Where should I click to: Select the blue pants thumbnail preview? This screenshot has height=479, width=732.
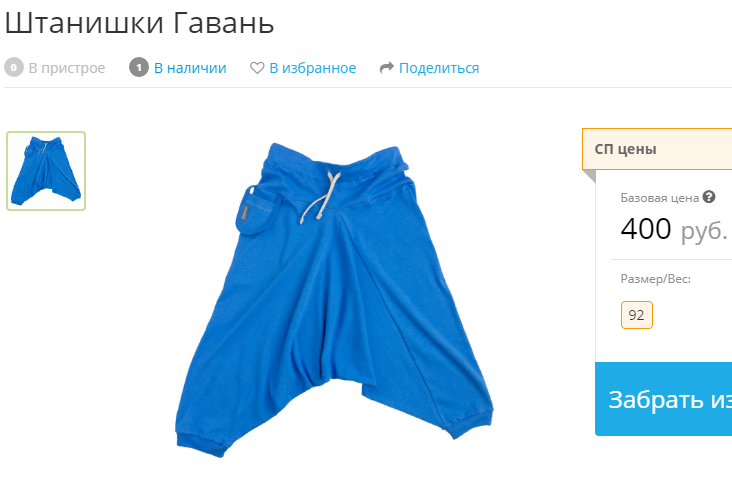pyautogui.click(x=46, y=171)
